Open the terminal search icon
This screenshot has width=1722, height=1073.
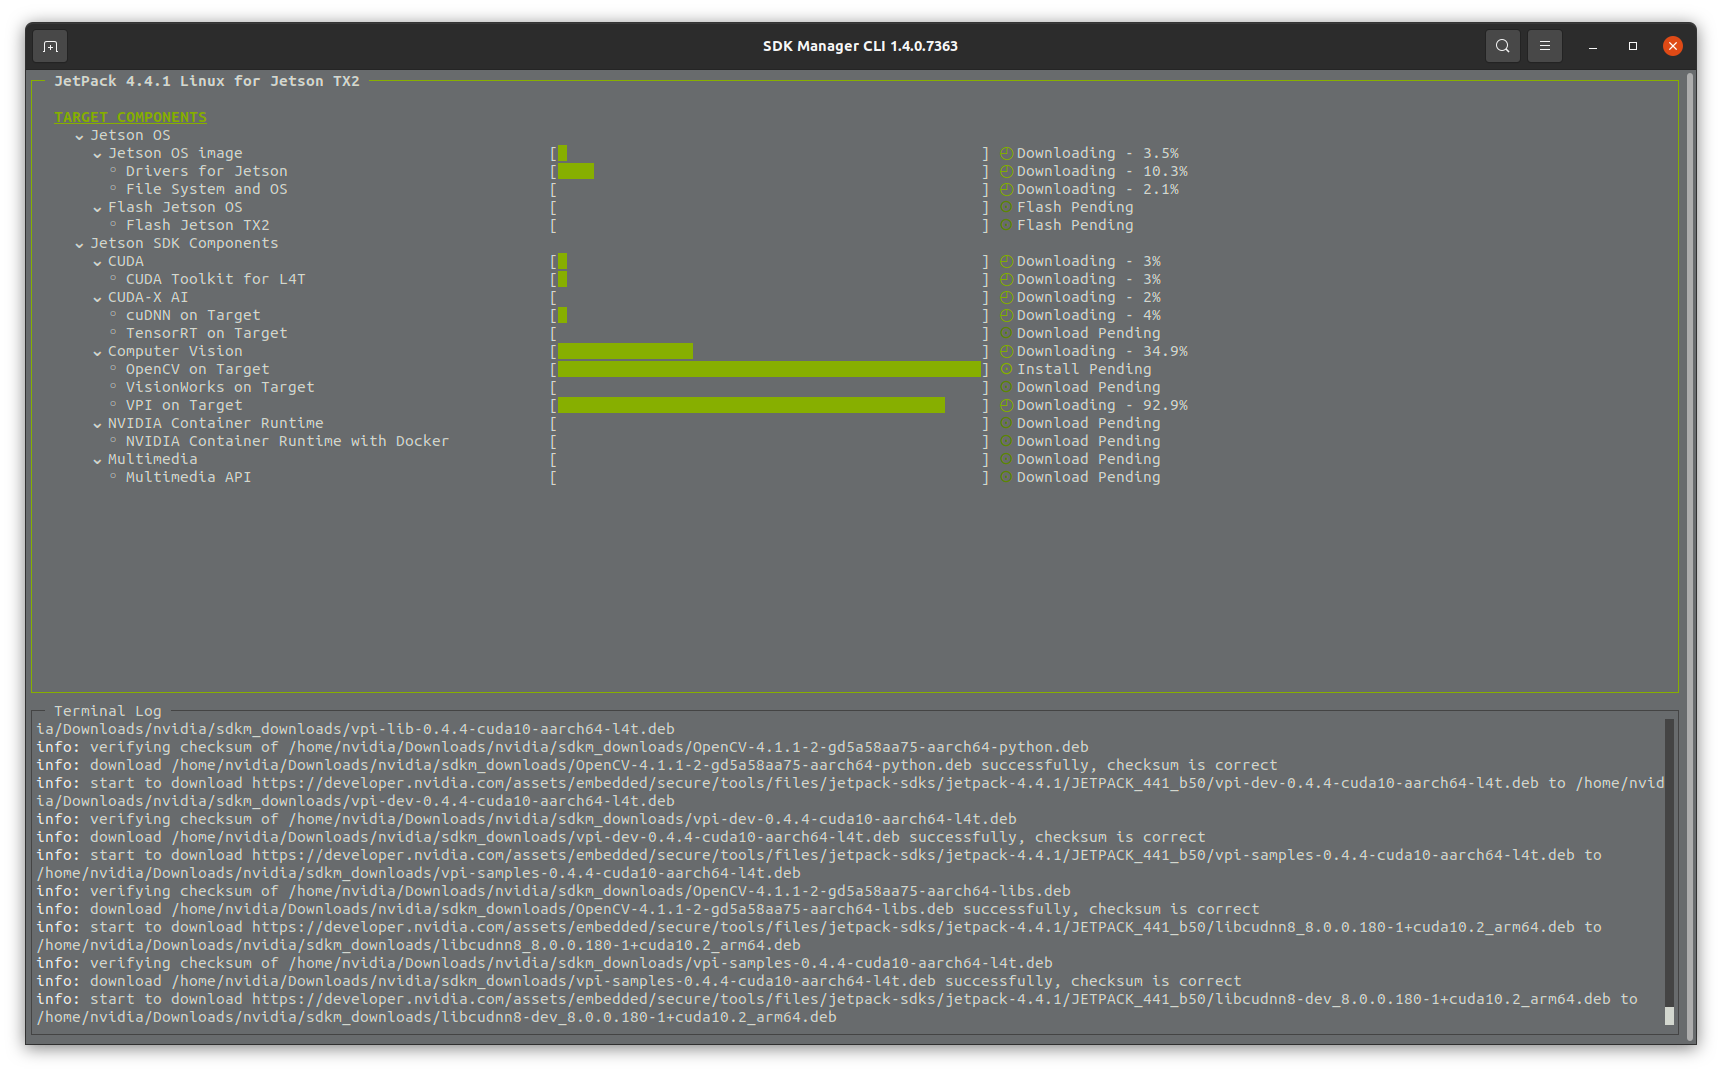coord(1502,46)
